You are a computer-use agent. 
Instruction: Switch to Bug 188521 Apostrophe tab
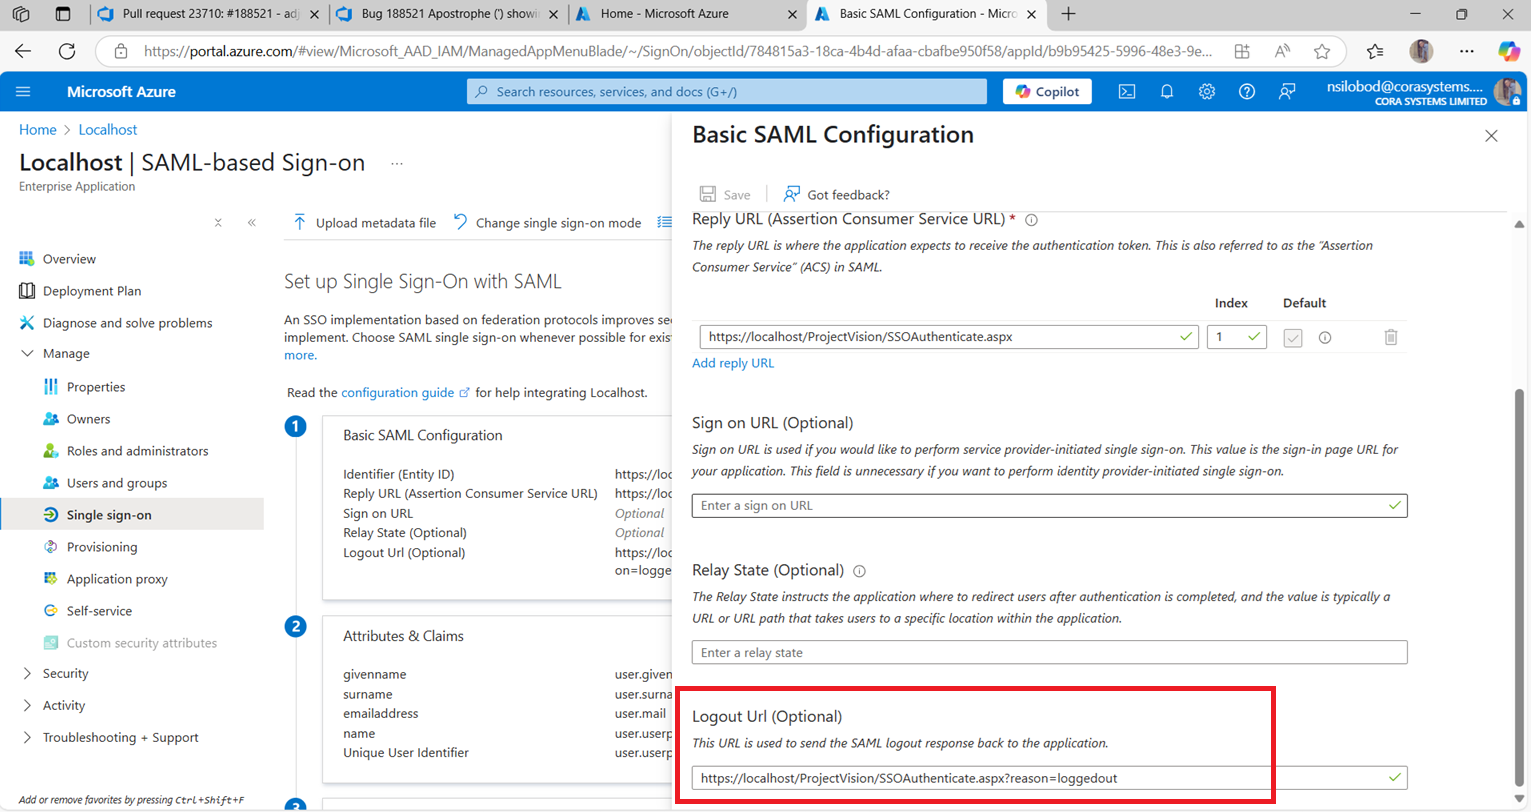pyautogui.click(x=448, y=14)
